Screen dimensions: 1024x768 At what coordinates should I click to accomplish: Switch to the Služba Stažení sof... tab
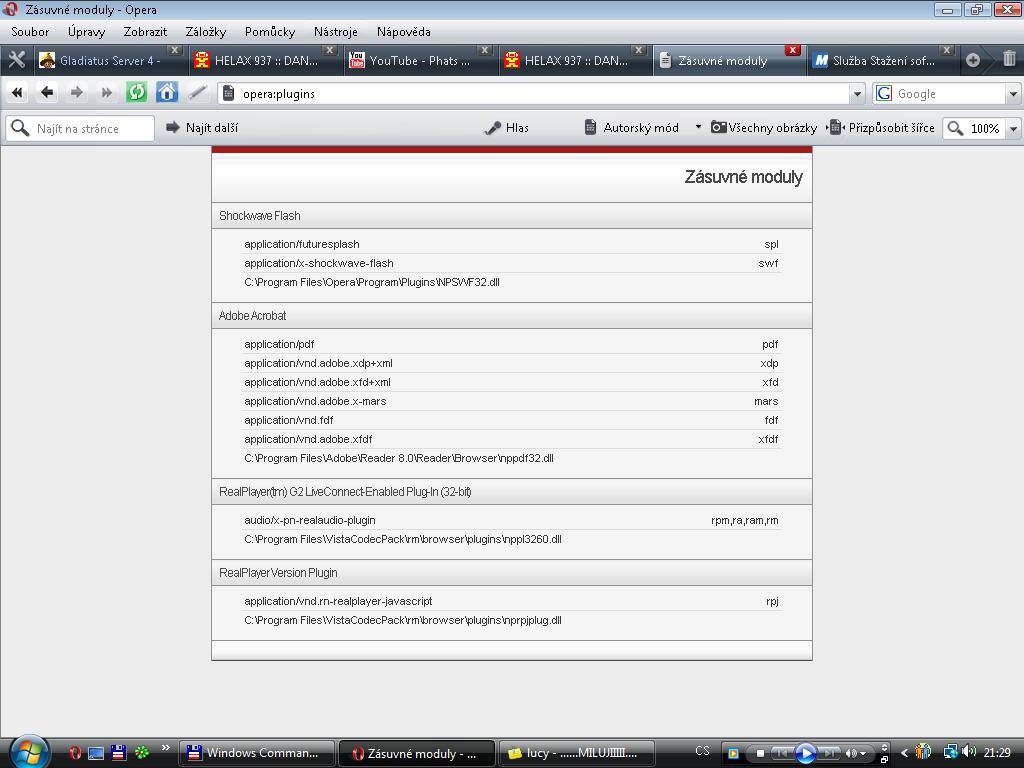tap(882, 61)
